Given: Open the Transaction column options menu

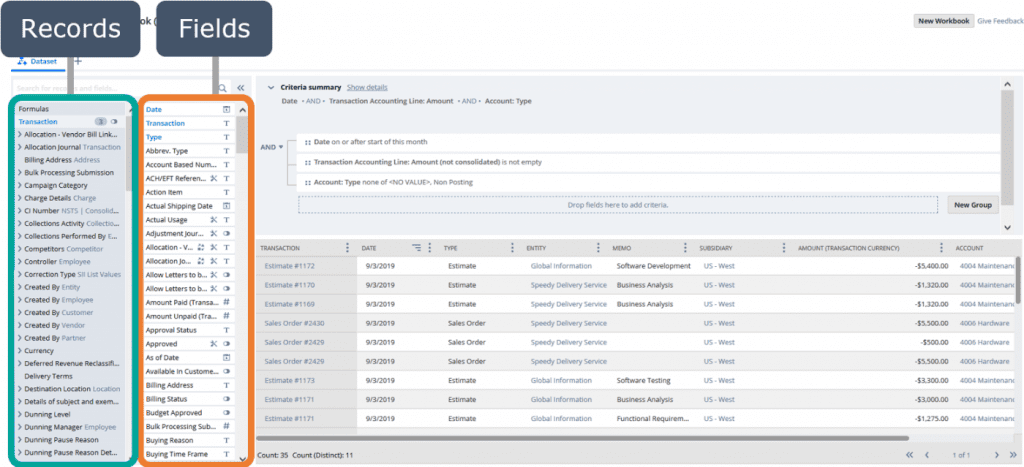Looking at the screenshot, I should click(347, 248).
